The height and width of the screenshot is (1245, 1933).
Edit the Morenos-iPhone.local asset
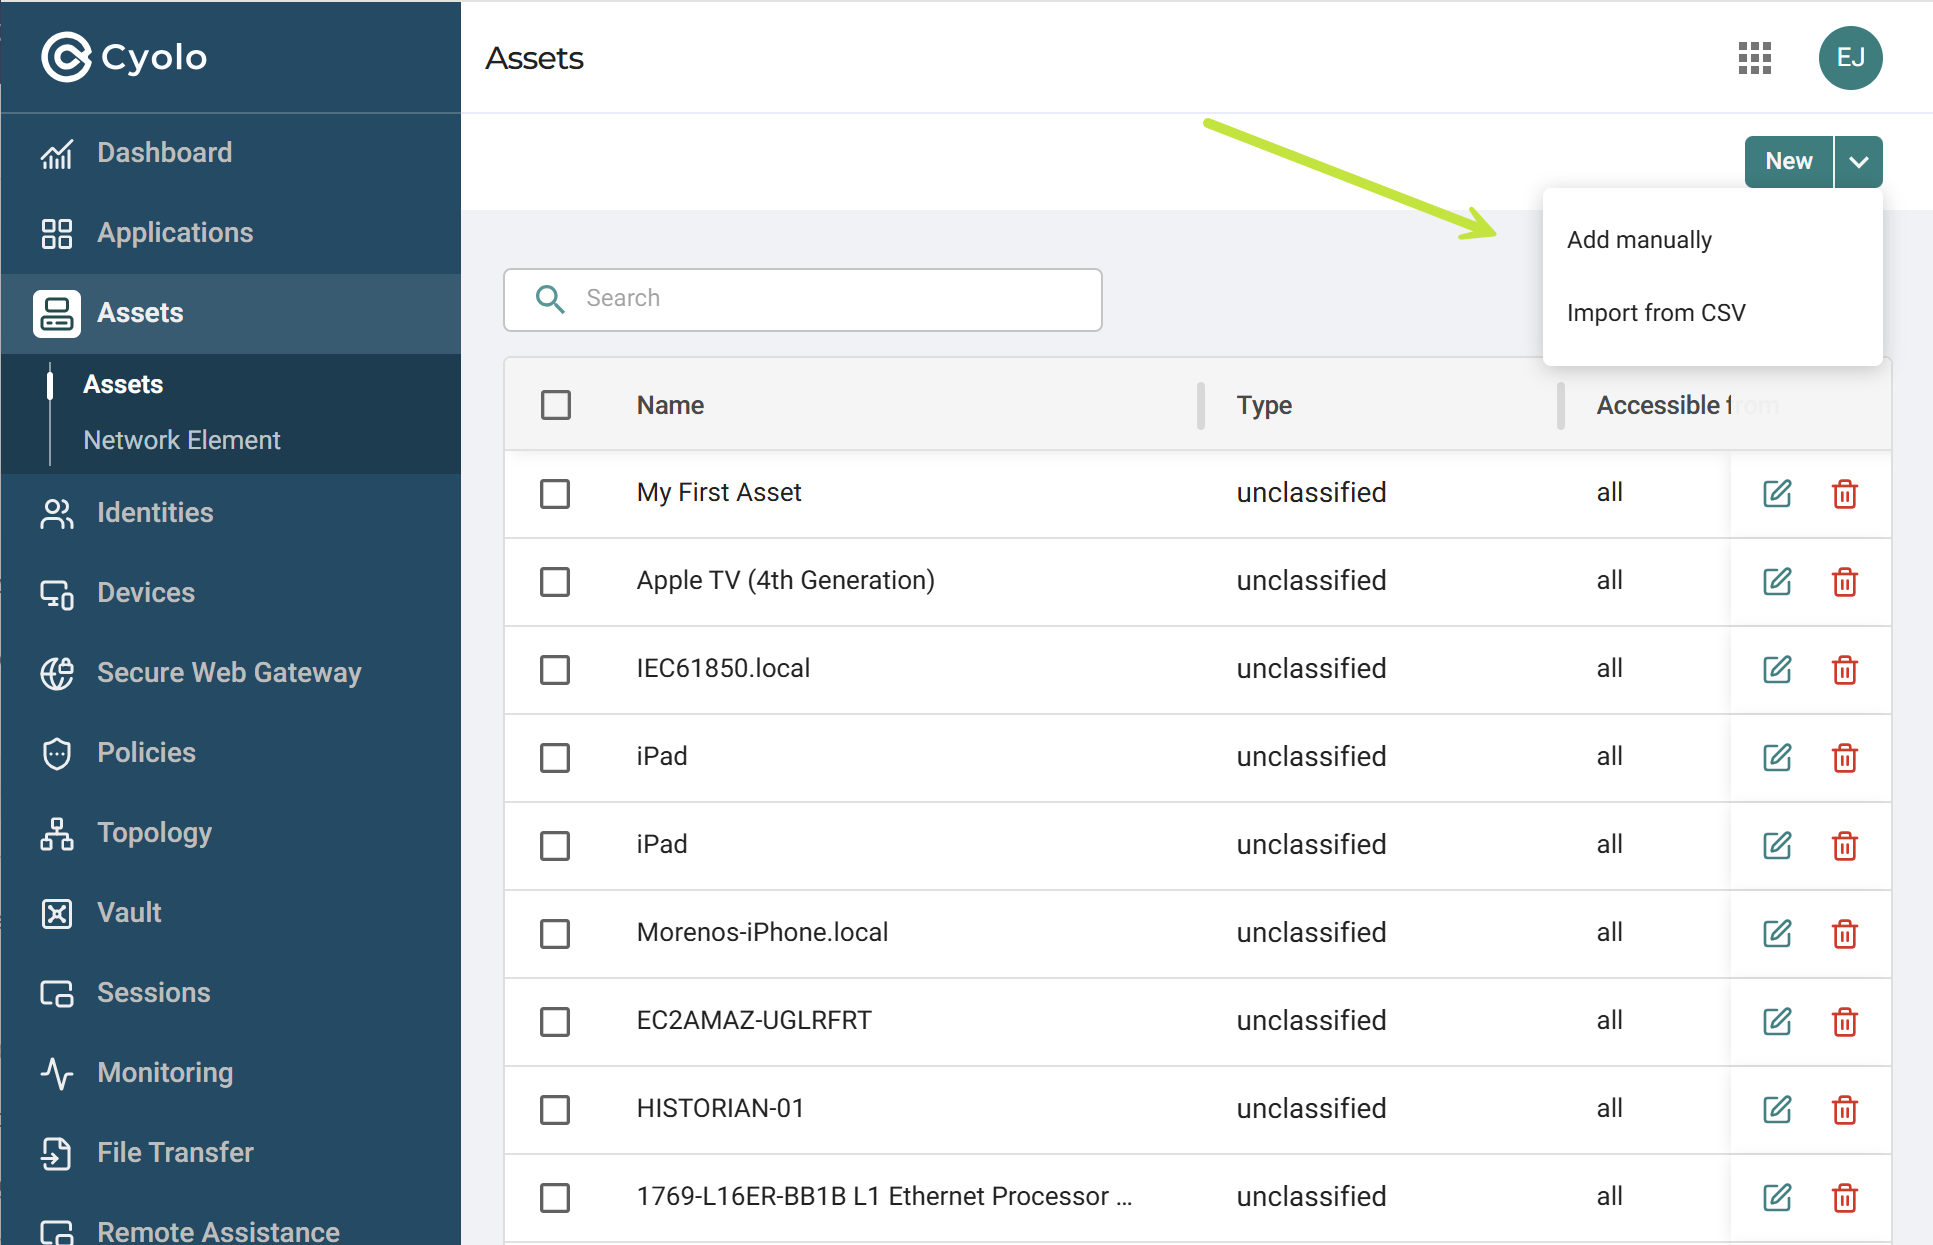(x=1777, y=933)
